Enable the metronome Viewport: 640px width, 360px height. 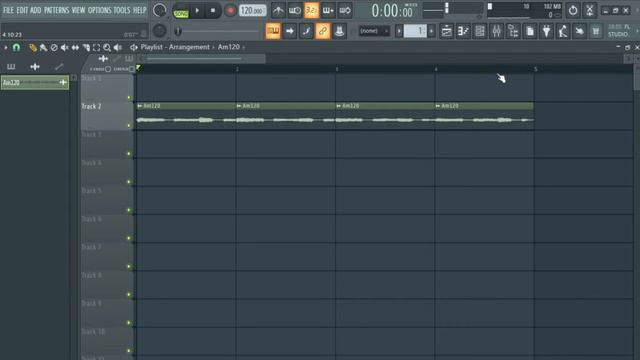(x=278, y=11)
